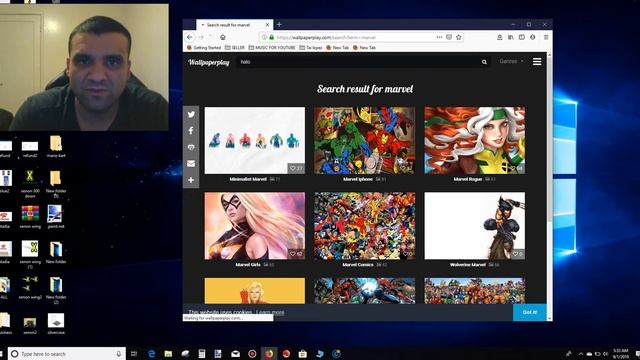640x360 pixels.
Task: Open the taskbar clock and date
Action: (620, 354)
